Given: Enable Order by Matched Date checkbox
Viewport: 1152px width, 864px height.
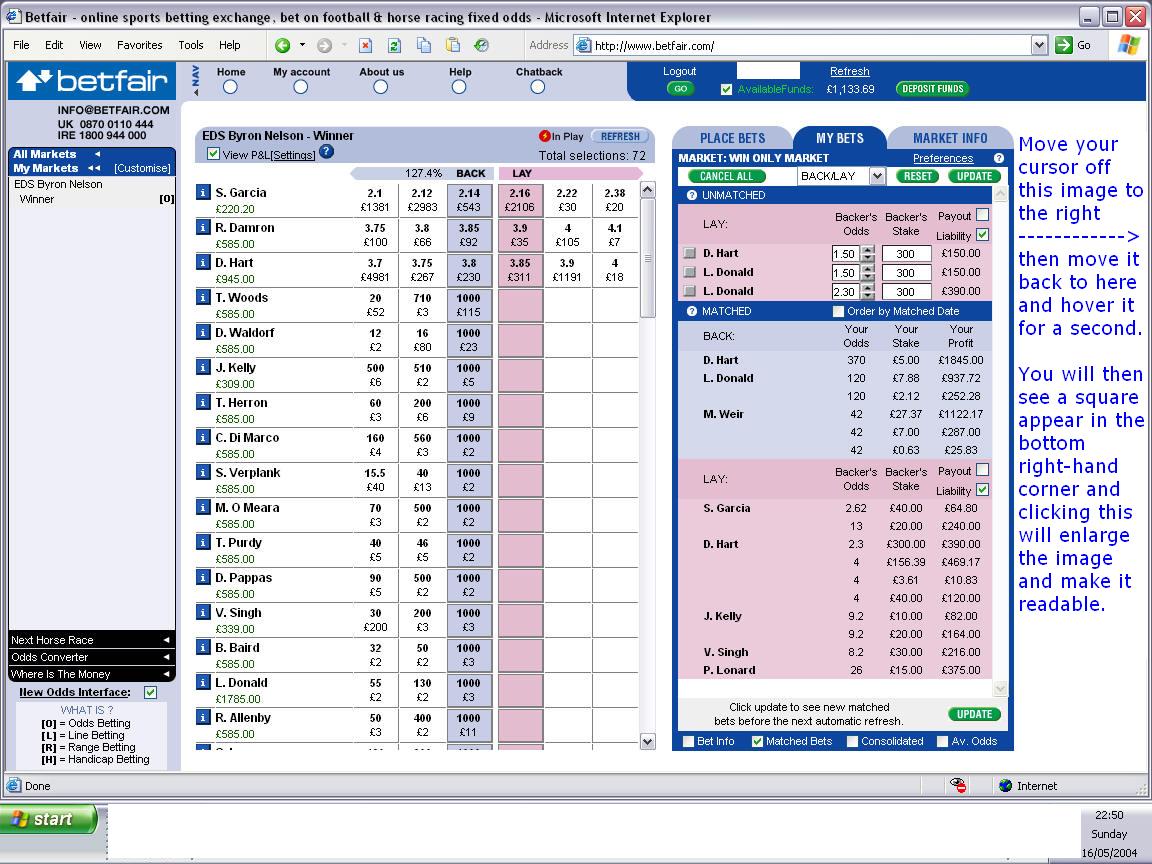Looking at the screenshot, I should tap(838, 311).
